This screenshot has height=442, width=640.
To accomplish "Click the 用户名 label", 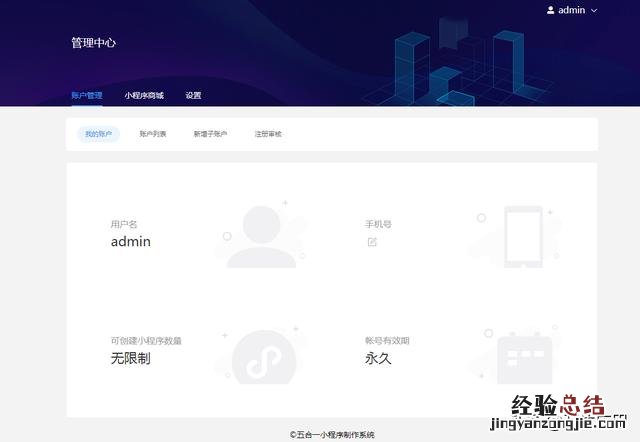I will (124, 224).
